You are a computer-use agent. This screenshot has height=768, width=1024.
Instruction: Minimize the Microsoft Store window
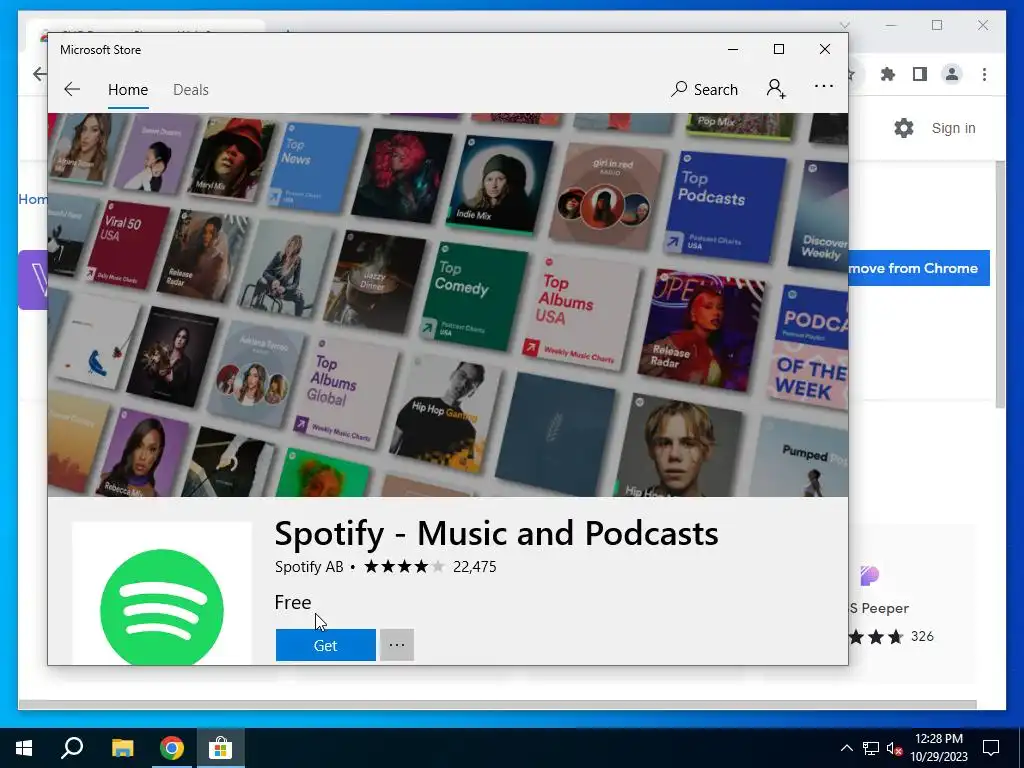pos(733,49)
